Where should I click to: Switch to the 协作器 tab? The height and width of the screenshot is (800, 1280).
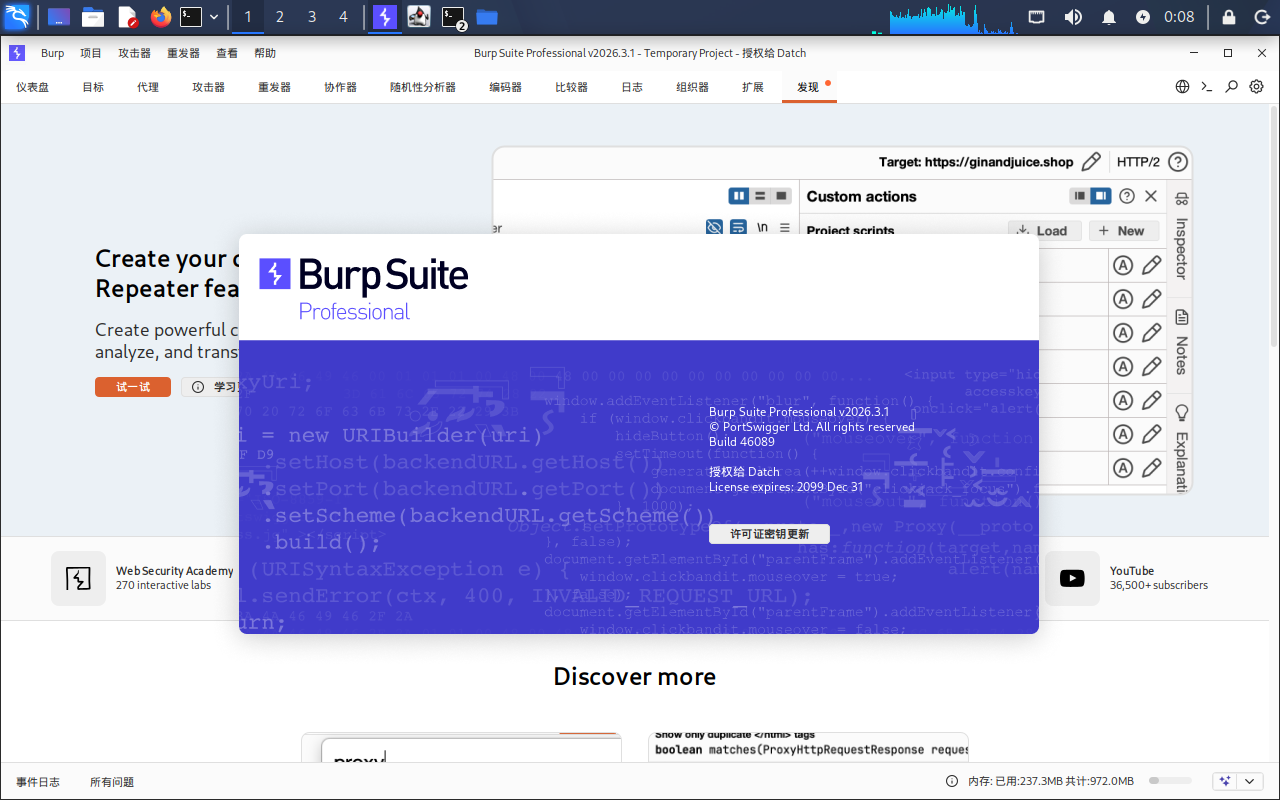(x=340, y=87)
